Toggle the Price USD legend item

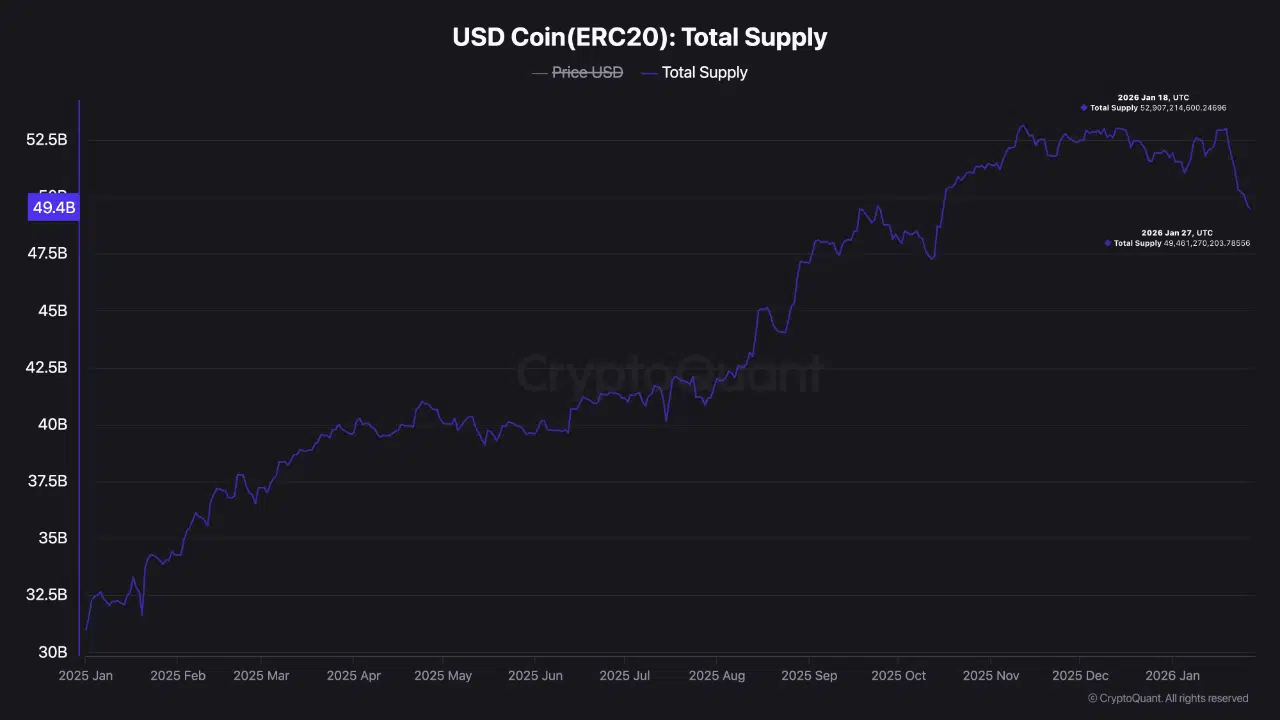click(x=586, y=72)
